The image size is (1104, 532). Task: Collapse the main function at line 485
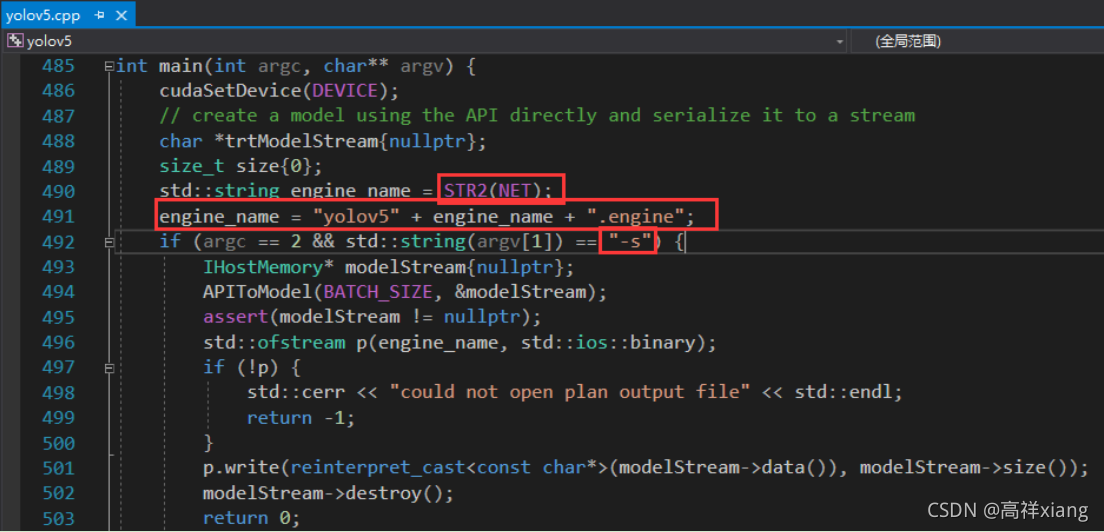pyautogui.click(x=109, y=67)
